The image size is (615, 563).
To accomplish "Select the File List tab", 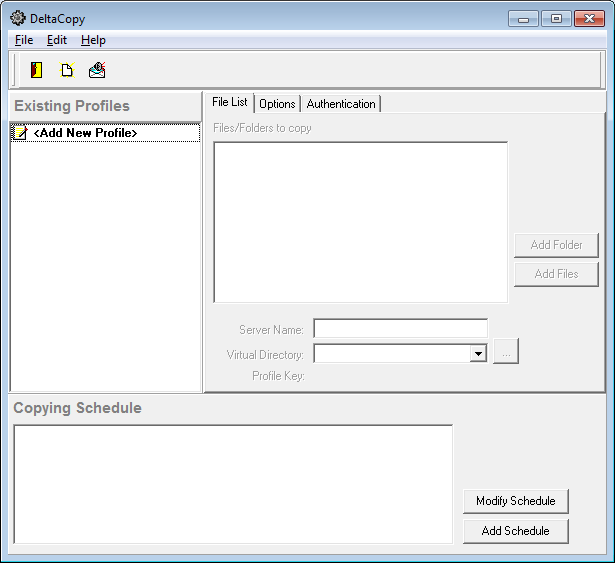I will [x=230, y=103].
